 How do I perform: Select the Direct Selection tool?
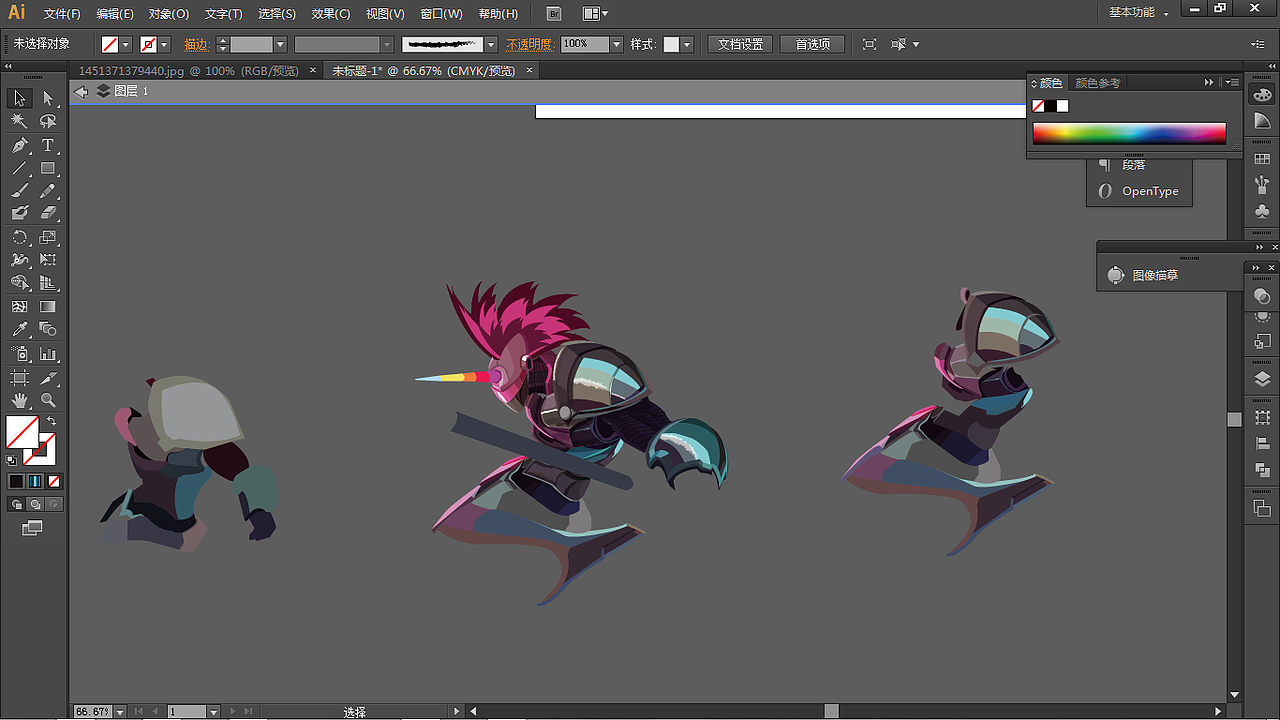(48, 98)
